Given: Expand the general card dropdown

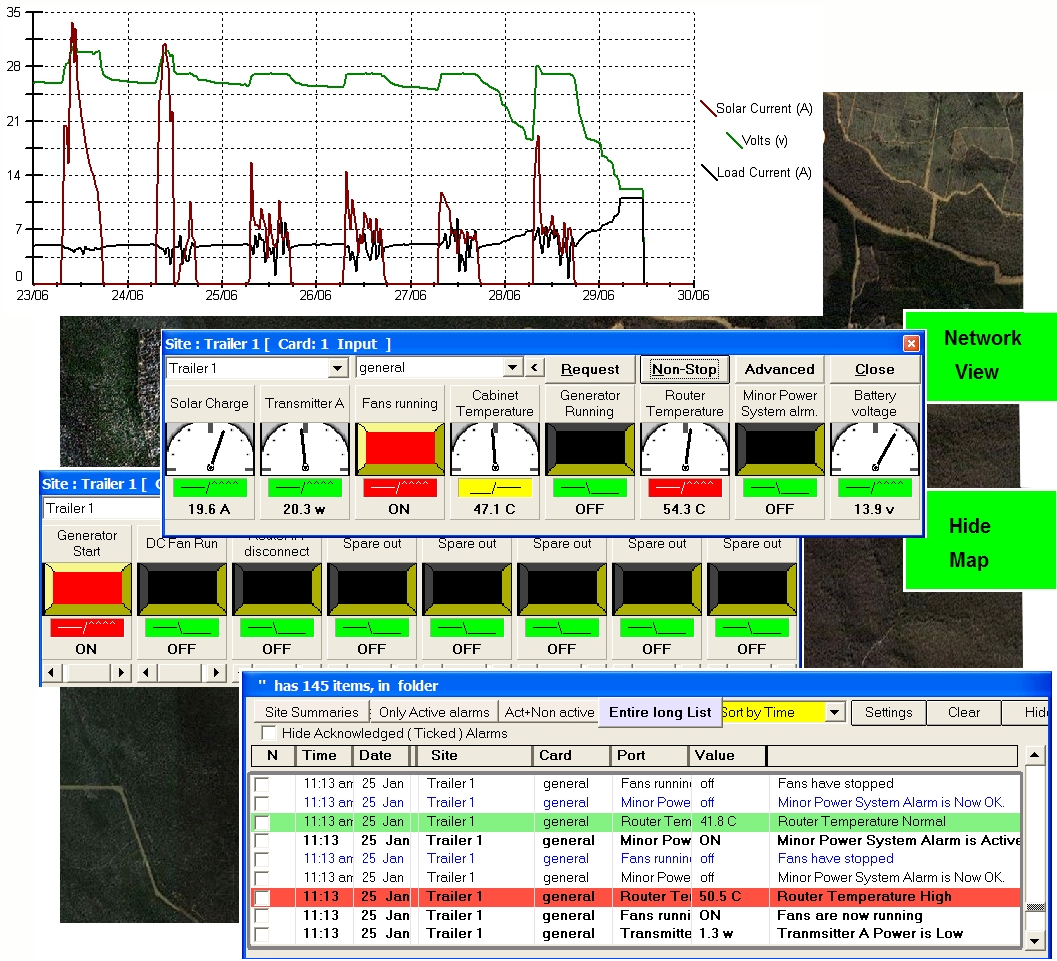Looking at the screenshot, I should pos(513,369).
